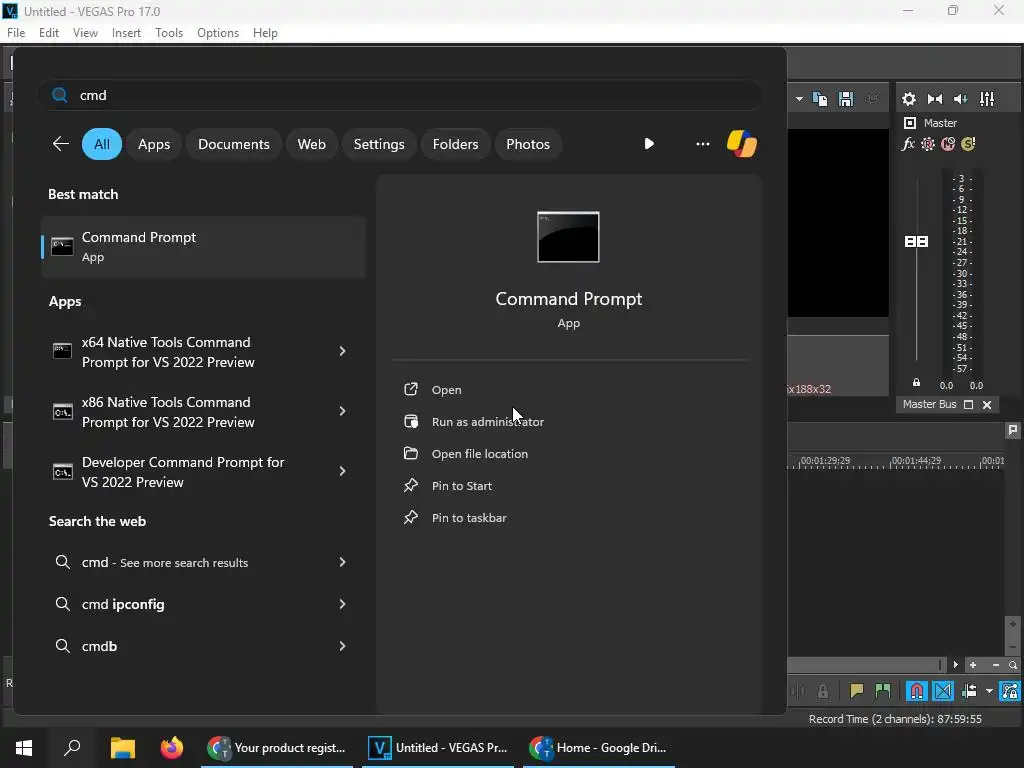Screen dimensions: 1024x768
Task: Open the File menu in VEGAS Pro
Action: point(16,33)
